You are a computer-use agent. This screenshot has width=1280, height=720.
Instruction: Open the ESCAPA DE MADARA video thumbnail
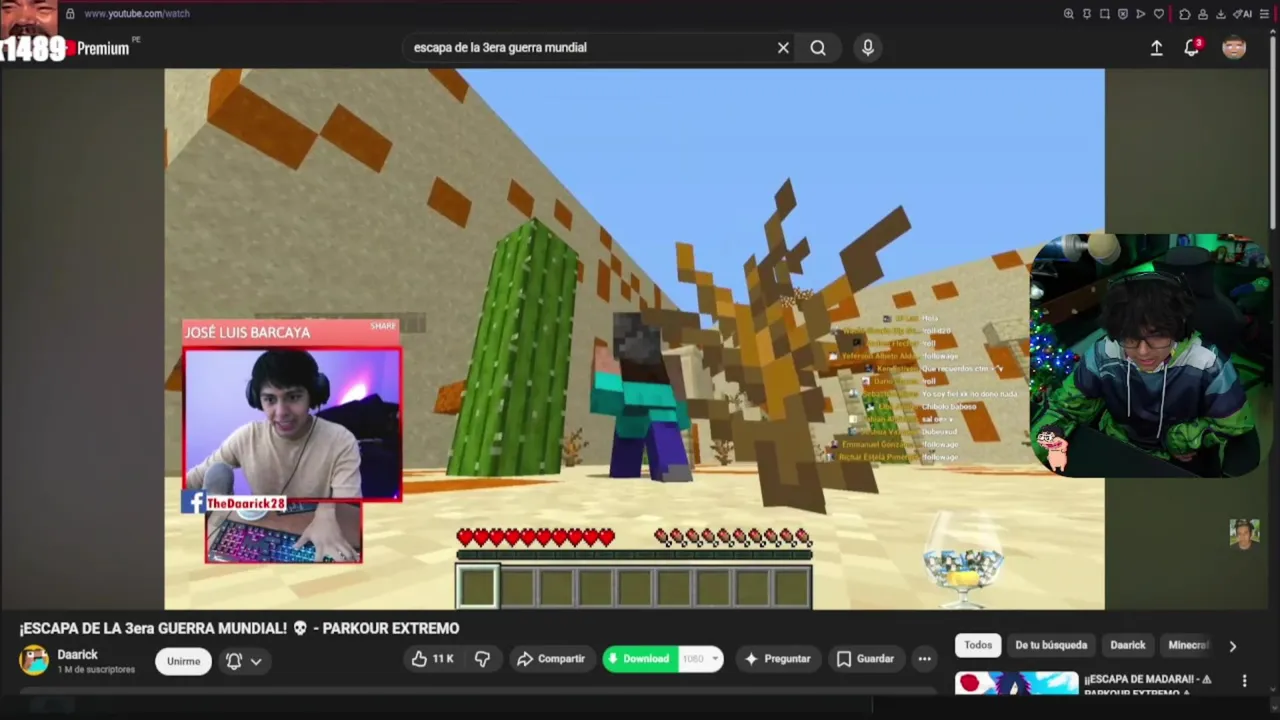click(1016, 684)
